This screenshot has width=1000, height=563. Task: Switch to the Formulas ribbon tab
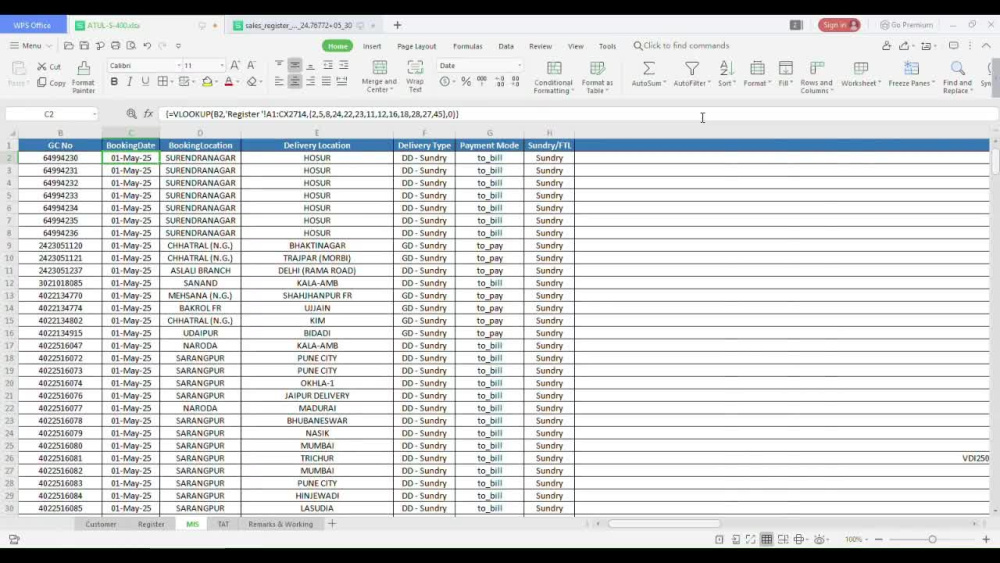tap(467, 46)
